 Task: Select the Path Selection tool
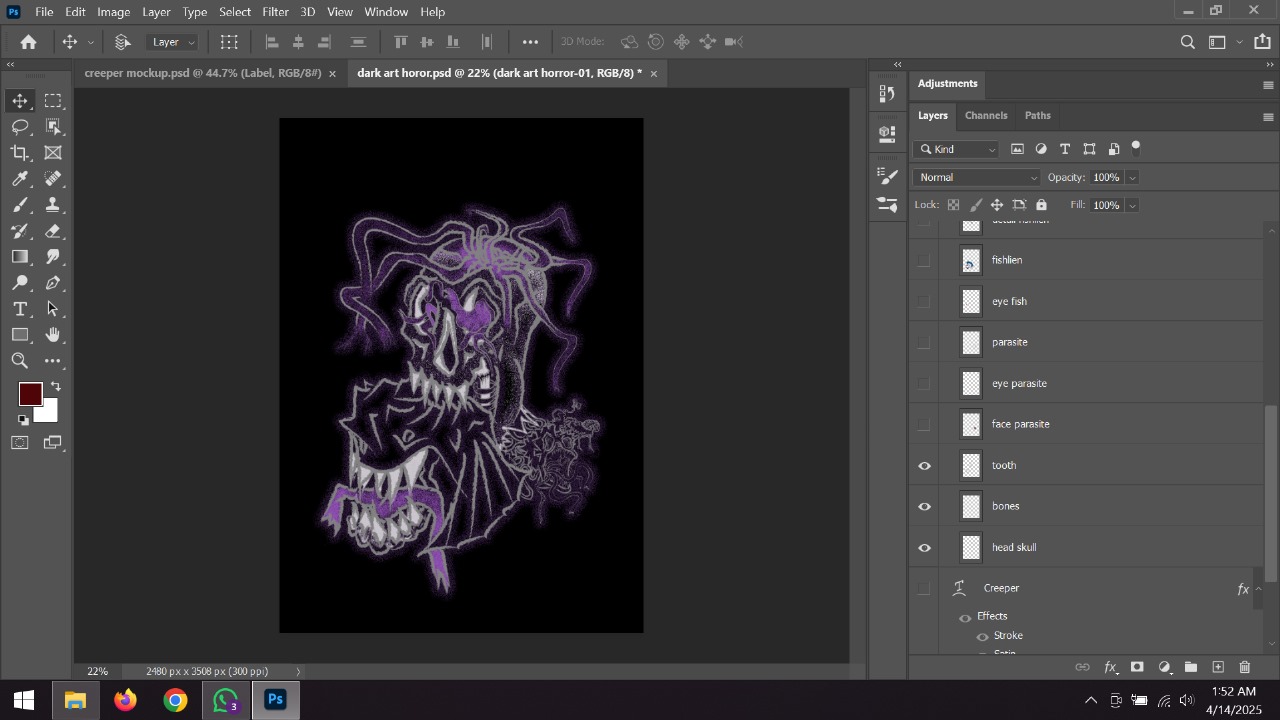[x=53, y=309]
